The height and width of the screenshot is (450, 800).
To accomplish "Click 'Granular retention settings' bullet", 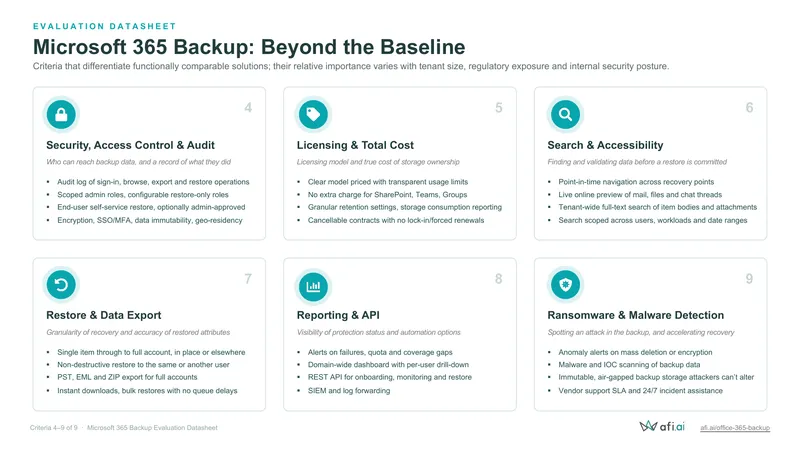I will (405, 207).
